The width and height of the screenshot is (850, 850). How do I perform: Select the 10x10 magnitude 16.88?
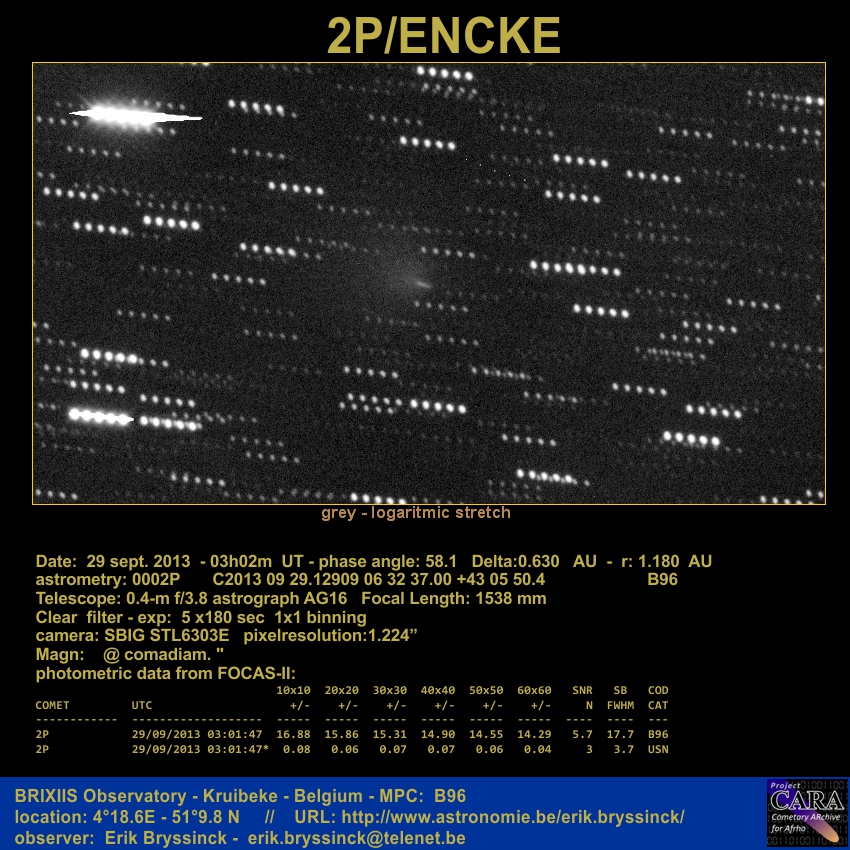pos(293,735)
